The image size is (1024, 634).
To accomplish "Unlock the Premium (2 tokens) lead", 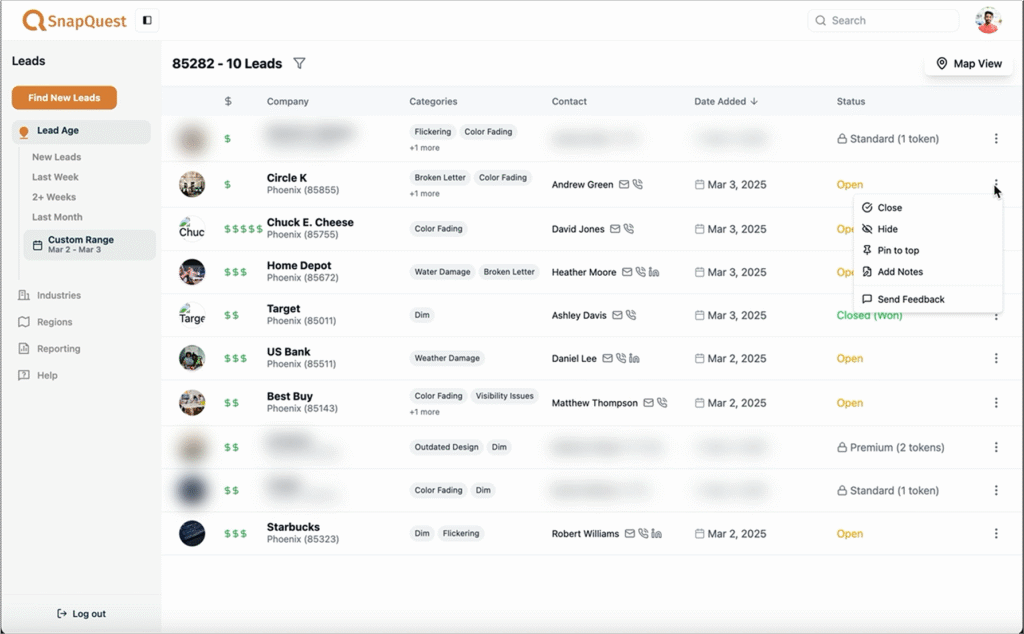I will tap(891, 447).
